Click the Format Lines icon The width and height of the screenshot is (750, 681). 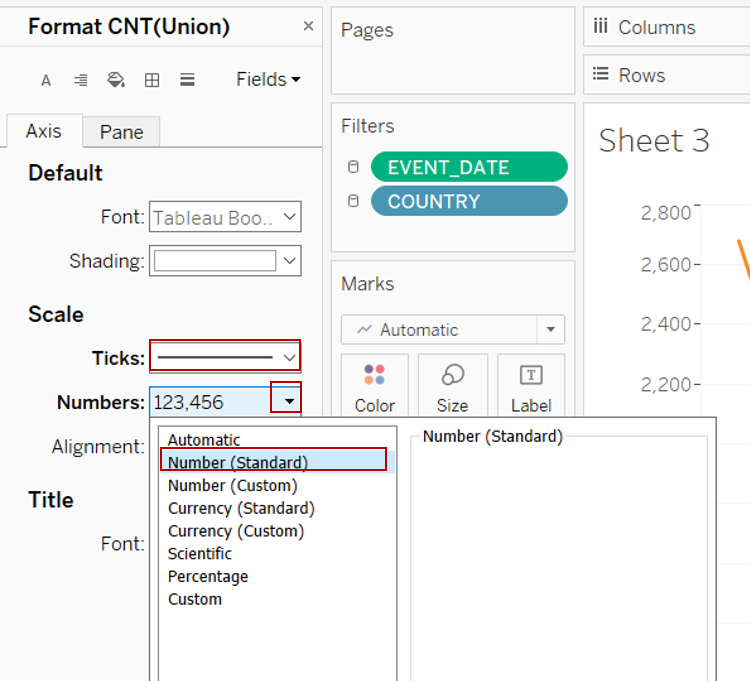click(x=187, y=80)
